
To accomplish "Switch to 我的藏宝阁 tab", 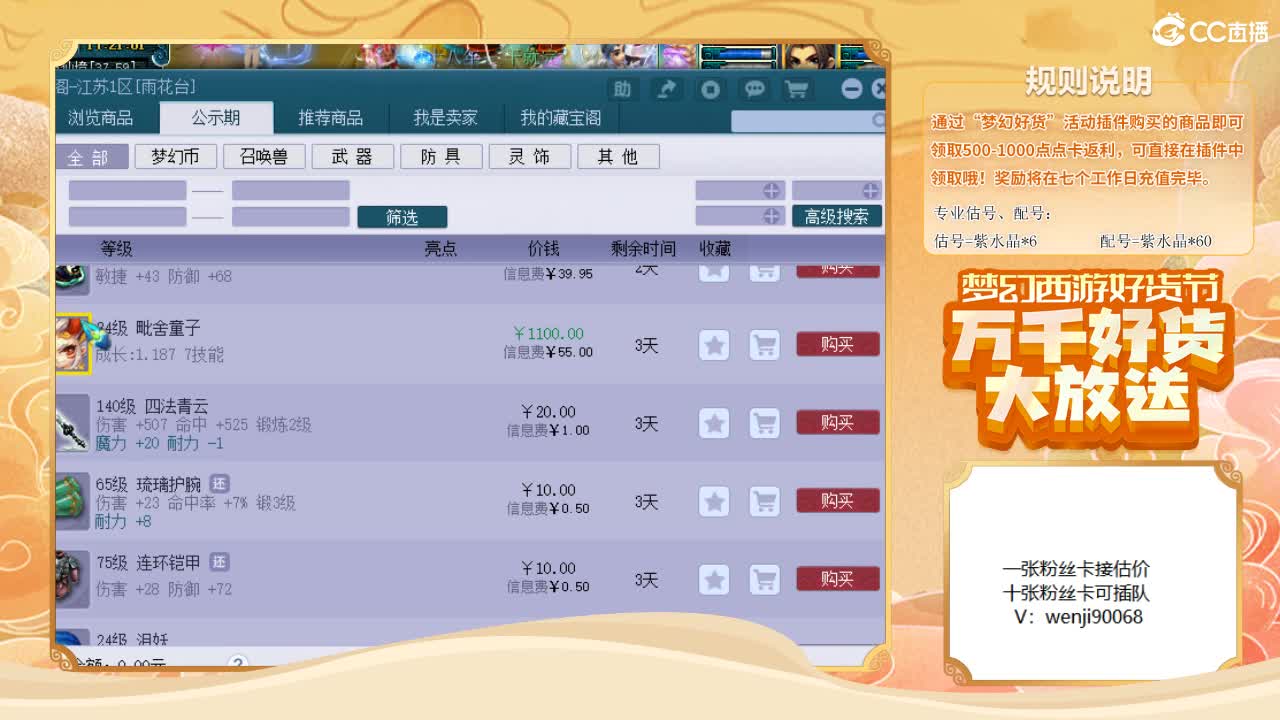I will [x=560, y=118].
